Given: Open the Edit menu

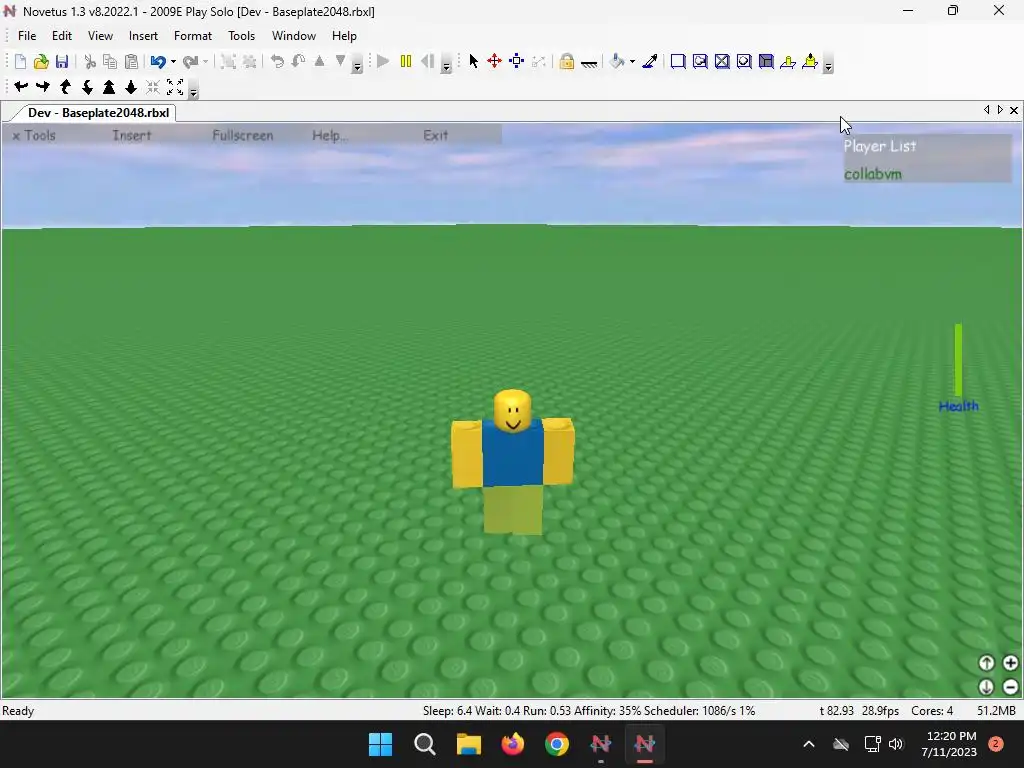Looking at the screenshot, I should click(x=62, y=36).
